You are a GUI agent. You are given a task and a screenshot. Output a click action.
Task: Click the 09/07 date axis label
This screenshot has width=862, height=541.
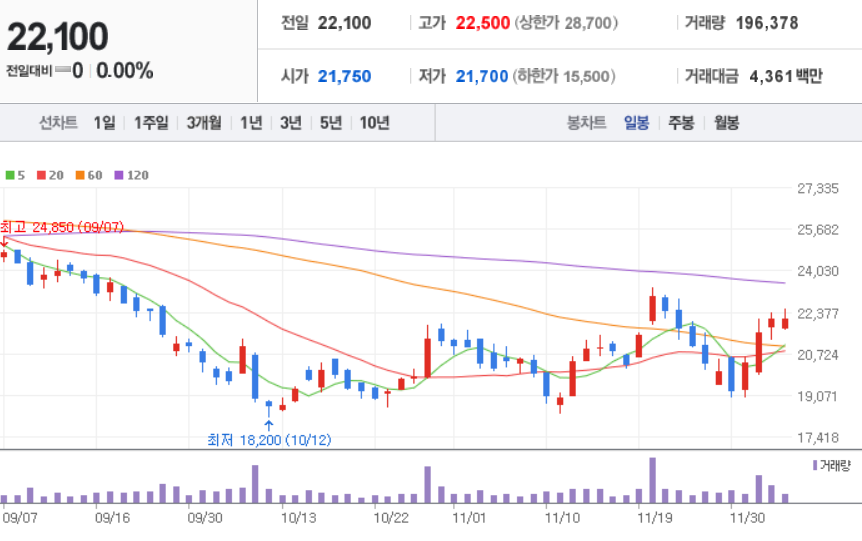pos(20,518)
